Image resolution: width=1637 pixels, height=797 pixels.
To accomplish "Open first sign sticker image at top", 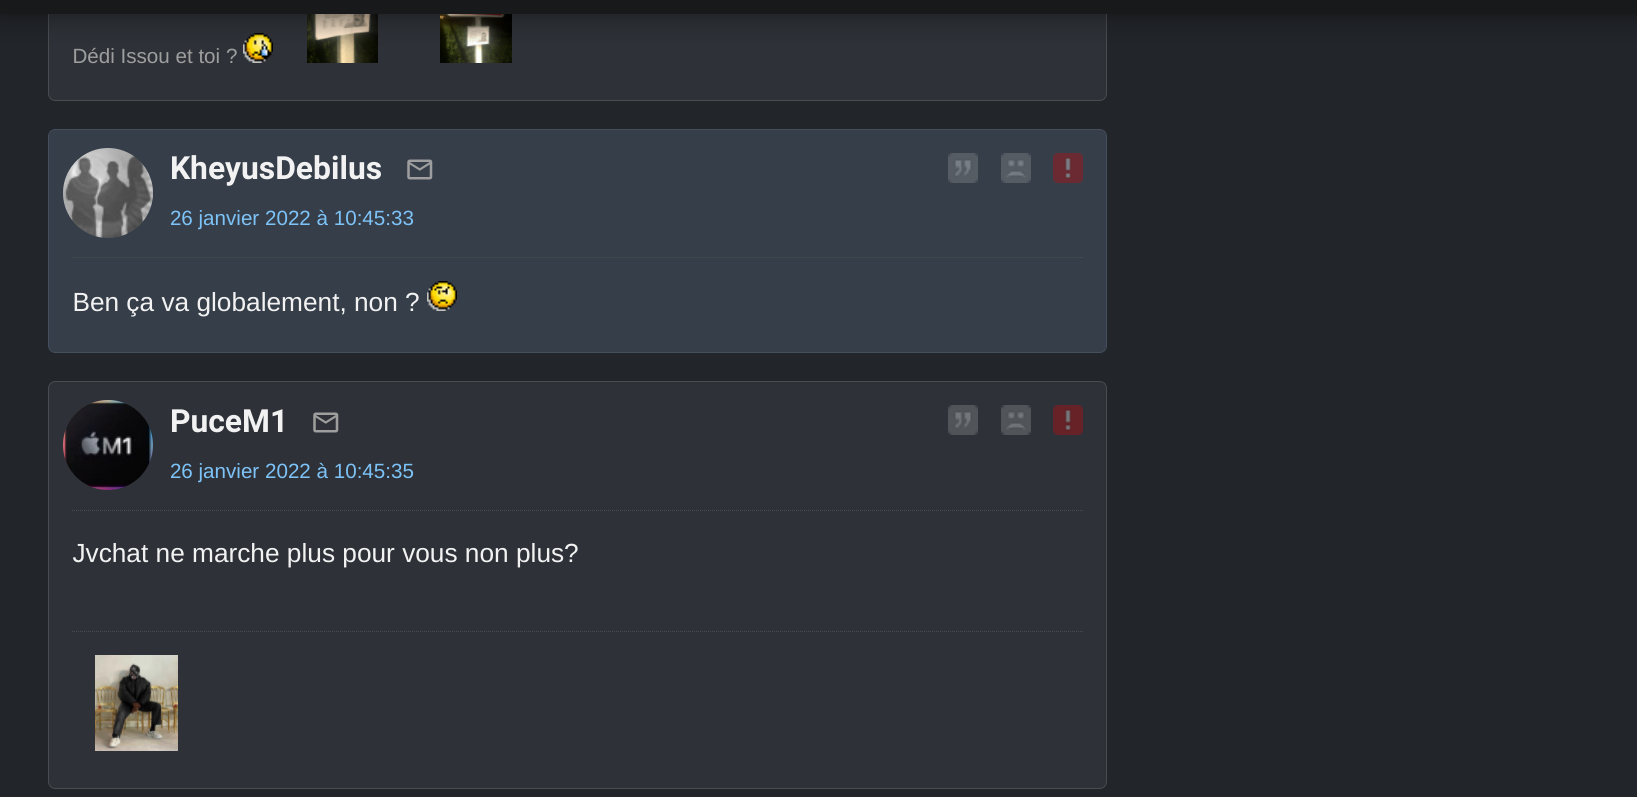I will tap(342, 38).
